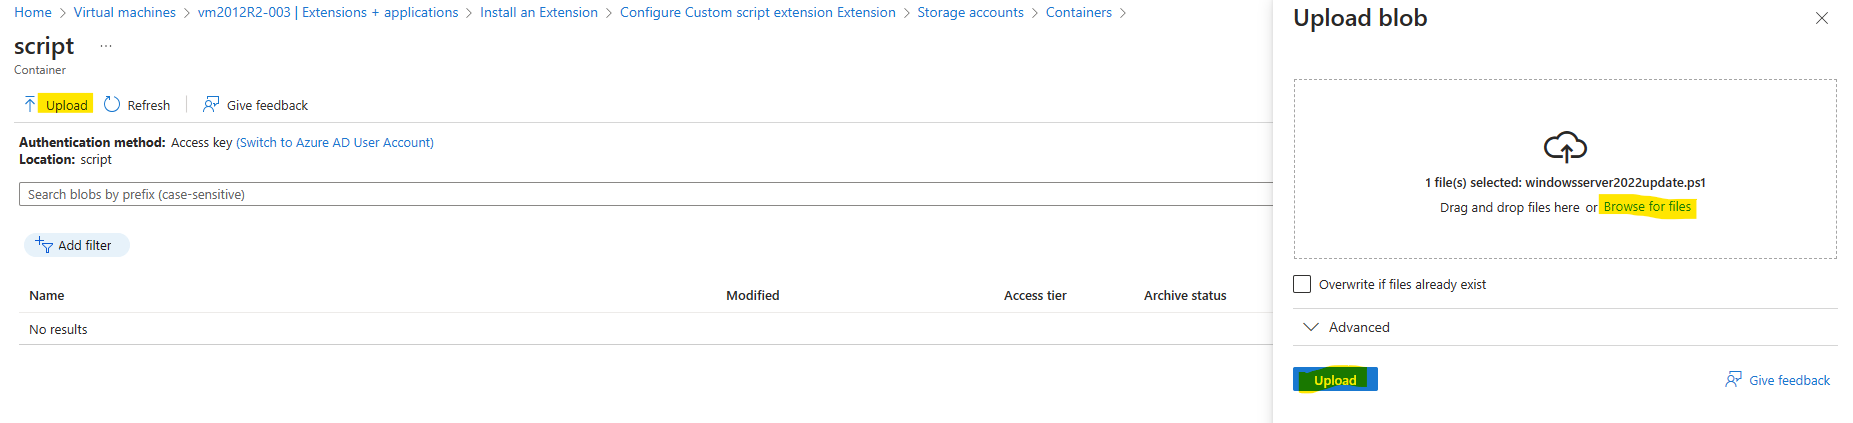
Task: Open Install an Extension breadcrumb
Action: [x=539, y=12]
